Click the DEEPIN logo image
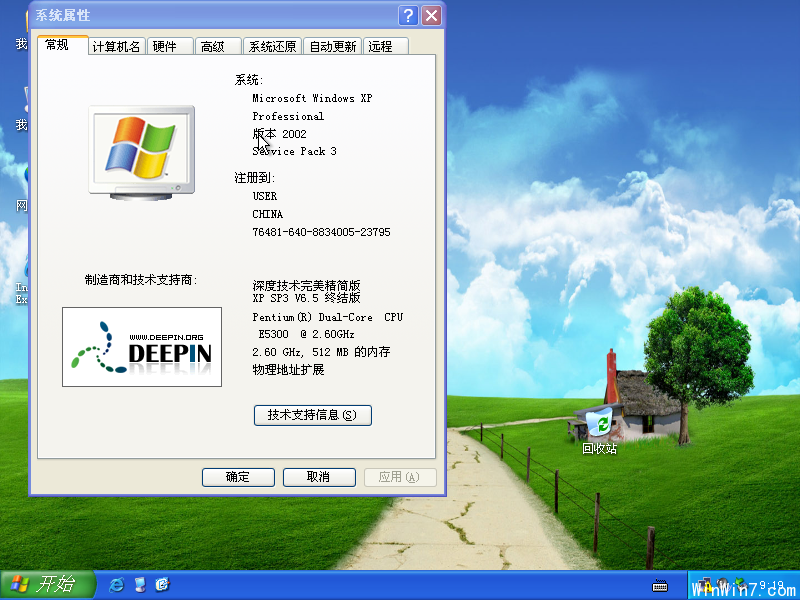This screenshot has height=600, width=800. click(142, 347)
